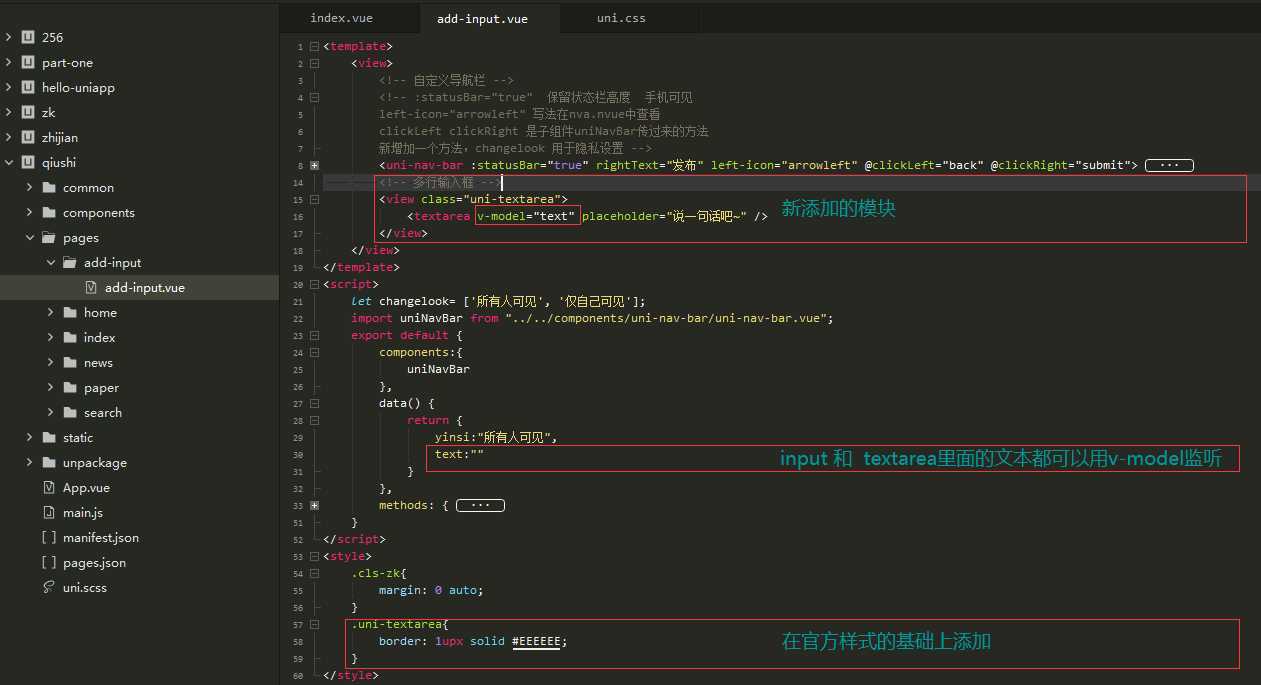Click the manifest.json bracket icon

tap(49, 537)
